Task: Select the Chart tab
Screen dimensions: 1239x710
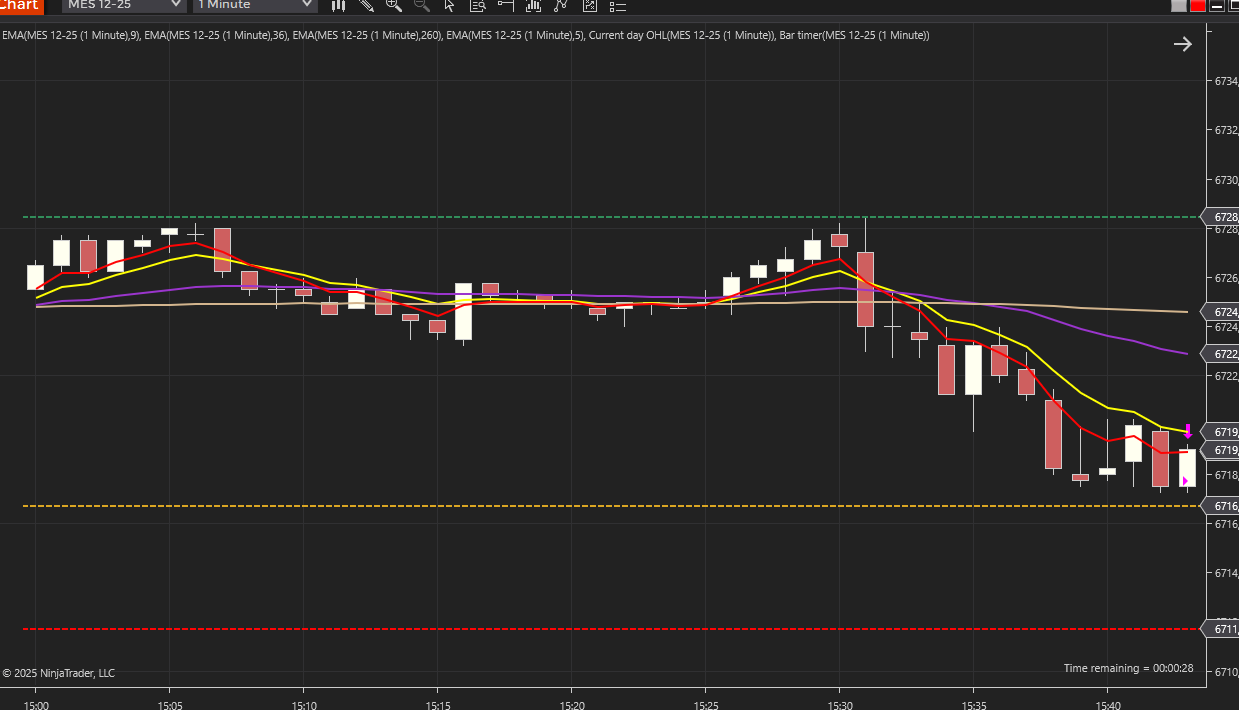Action: tap(21, 5)
